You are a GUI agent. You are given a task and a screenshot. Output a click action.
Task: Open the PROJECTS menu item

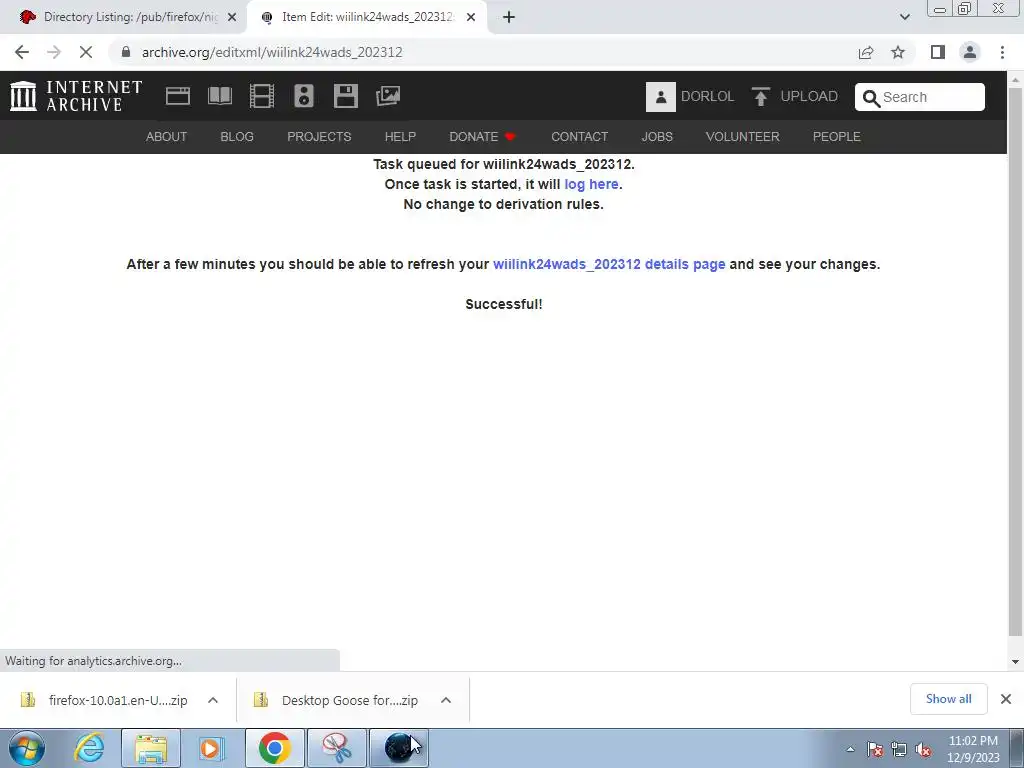click(x=319, y=136)
